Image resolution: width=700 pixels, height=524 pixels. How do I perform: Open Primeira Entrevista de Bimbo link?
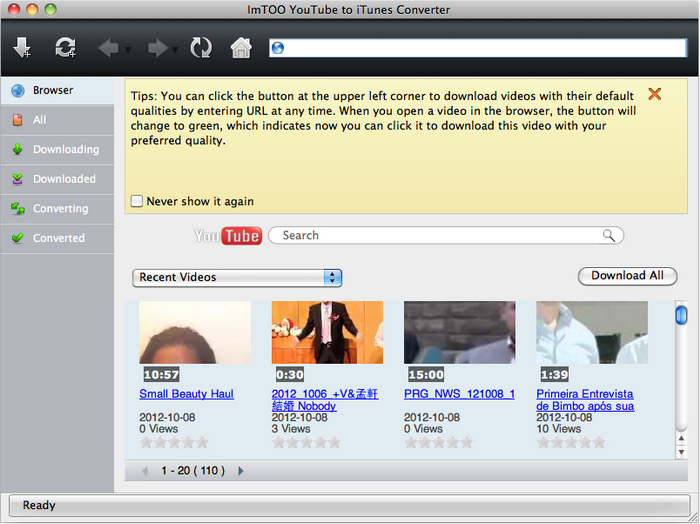(x=585, y=400)
